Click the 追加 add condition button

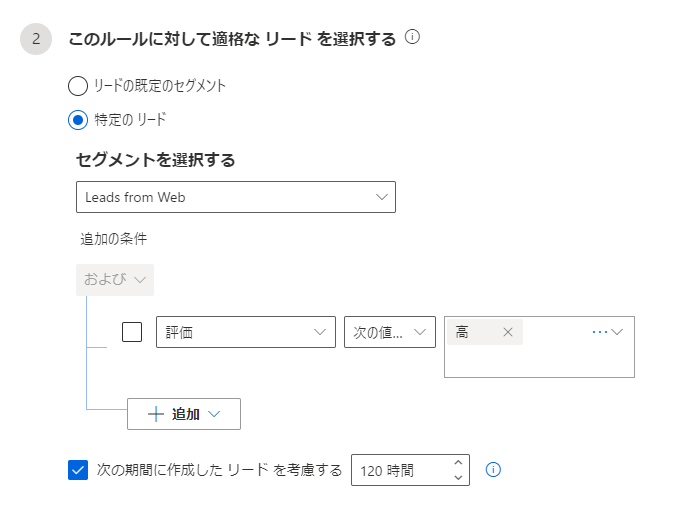click(x=184, y=414)
